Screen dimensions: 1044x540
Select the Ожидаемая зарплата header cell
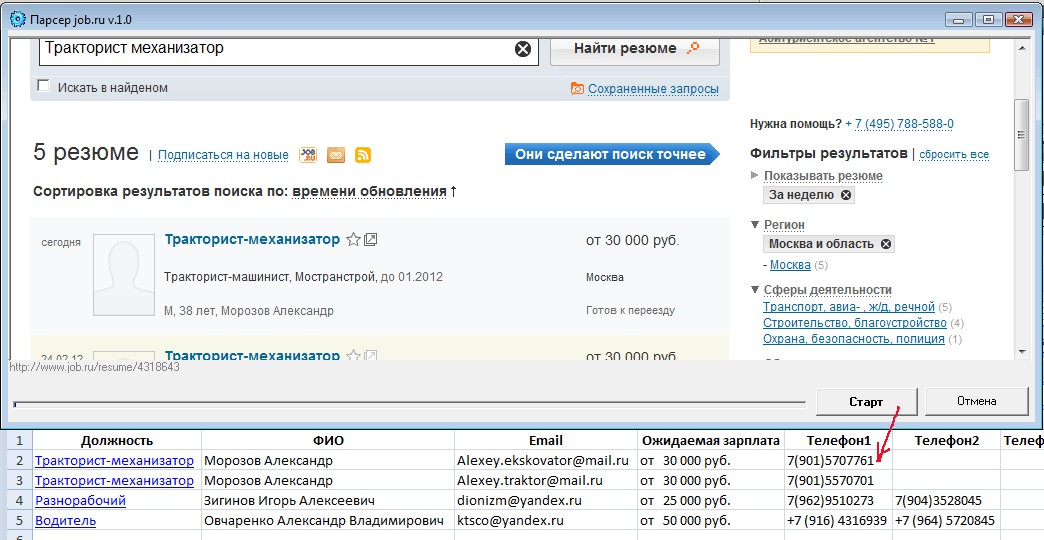point(710,440)
